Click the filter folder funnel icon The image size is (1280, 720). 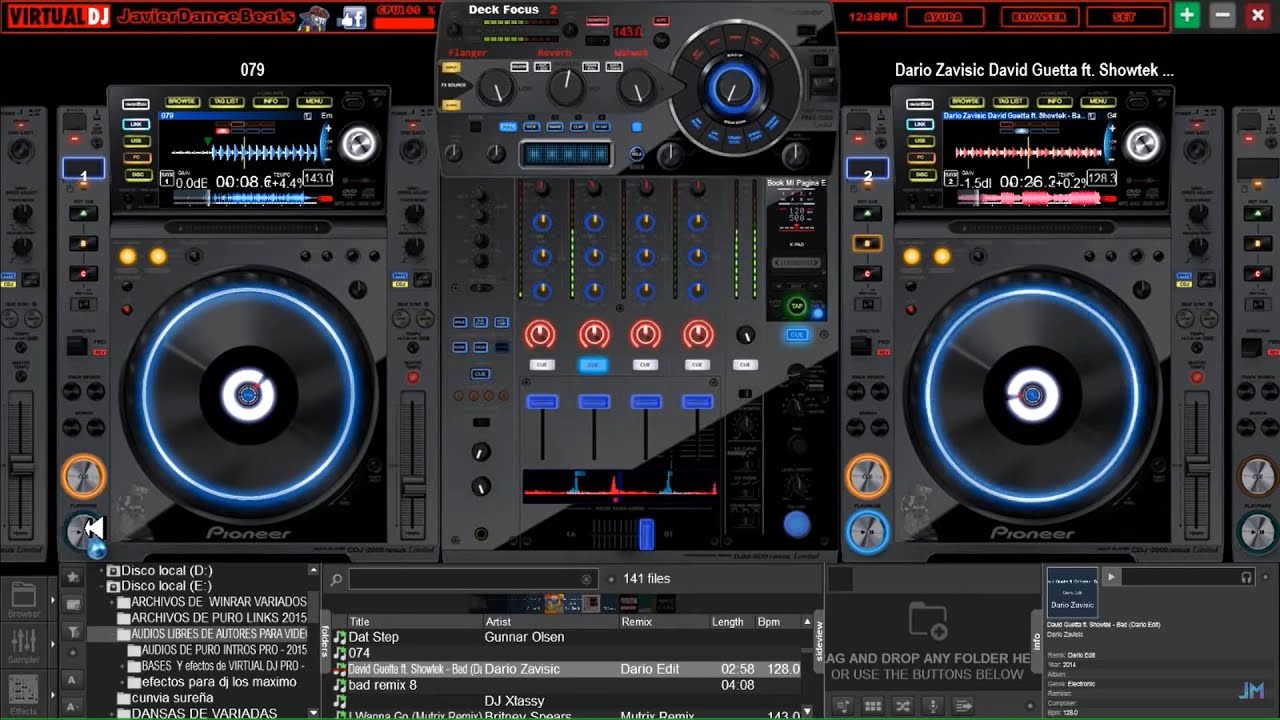[73, 631]
